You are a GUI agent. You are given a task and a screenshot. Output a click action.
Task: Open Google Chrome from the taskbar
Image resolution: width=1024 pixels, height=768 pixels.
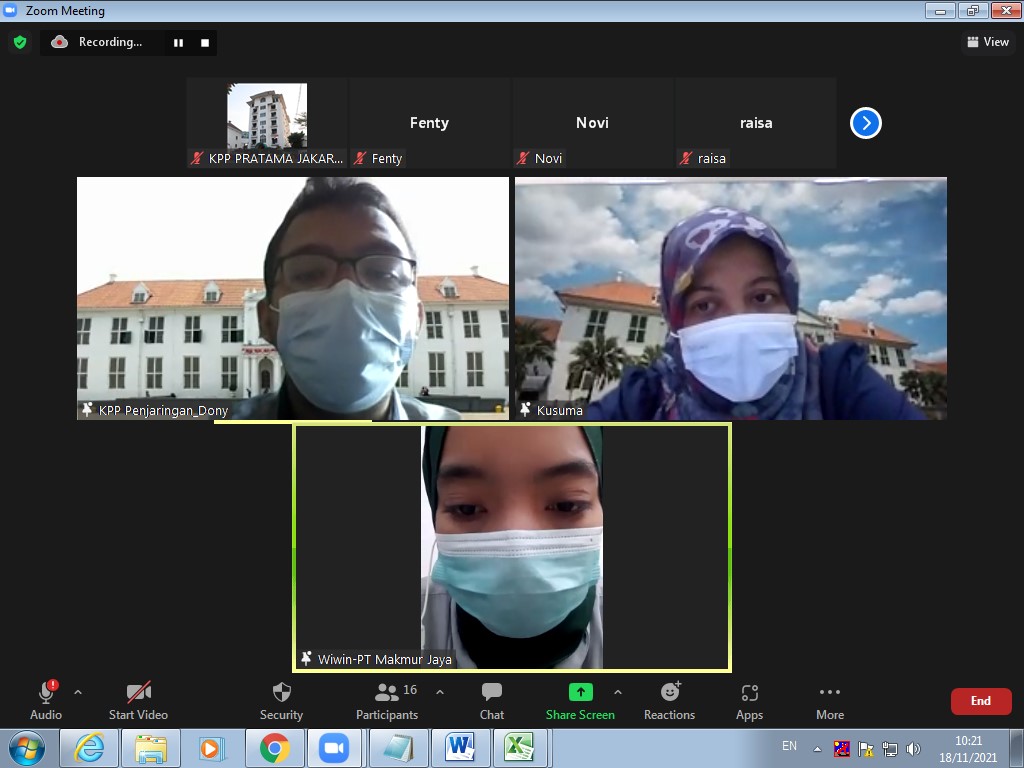click(x=274, y=748)
